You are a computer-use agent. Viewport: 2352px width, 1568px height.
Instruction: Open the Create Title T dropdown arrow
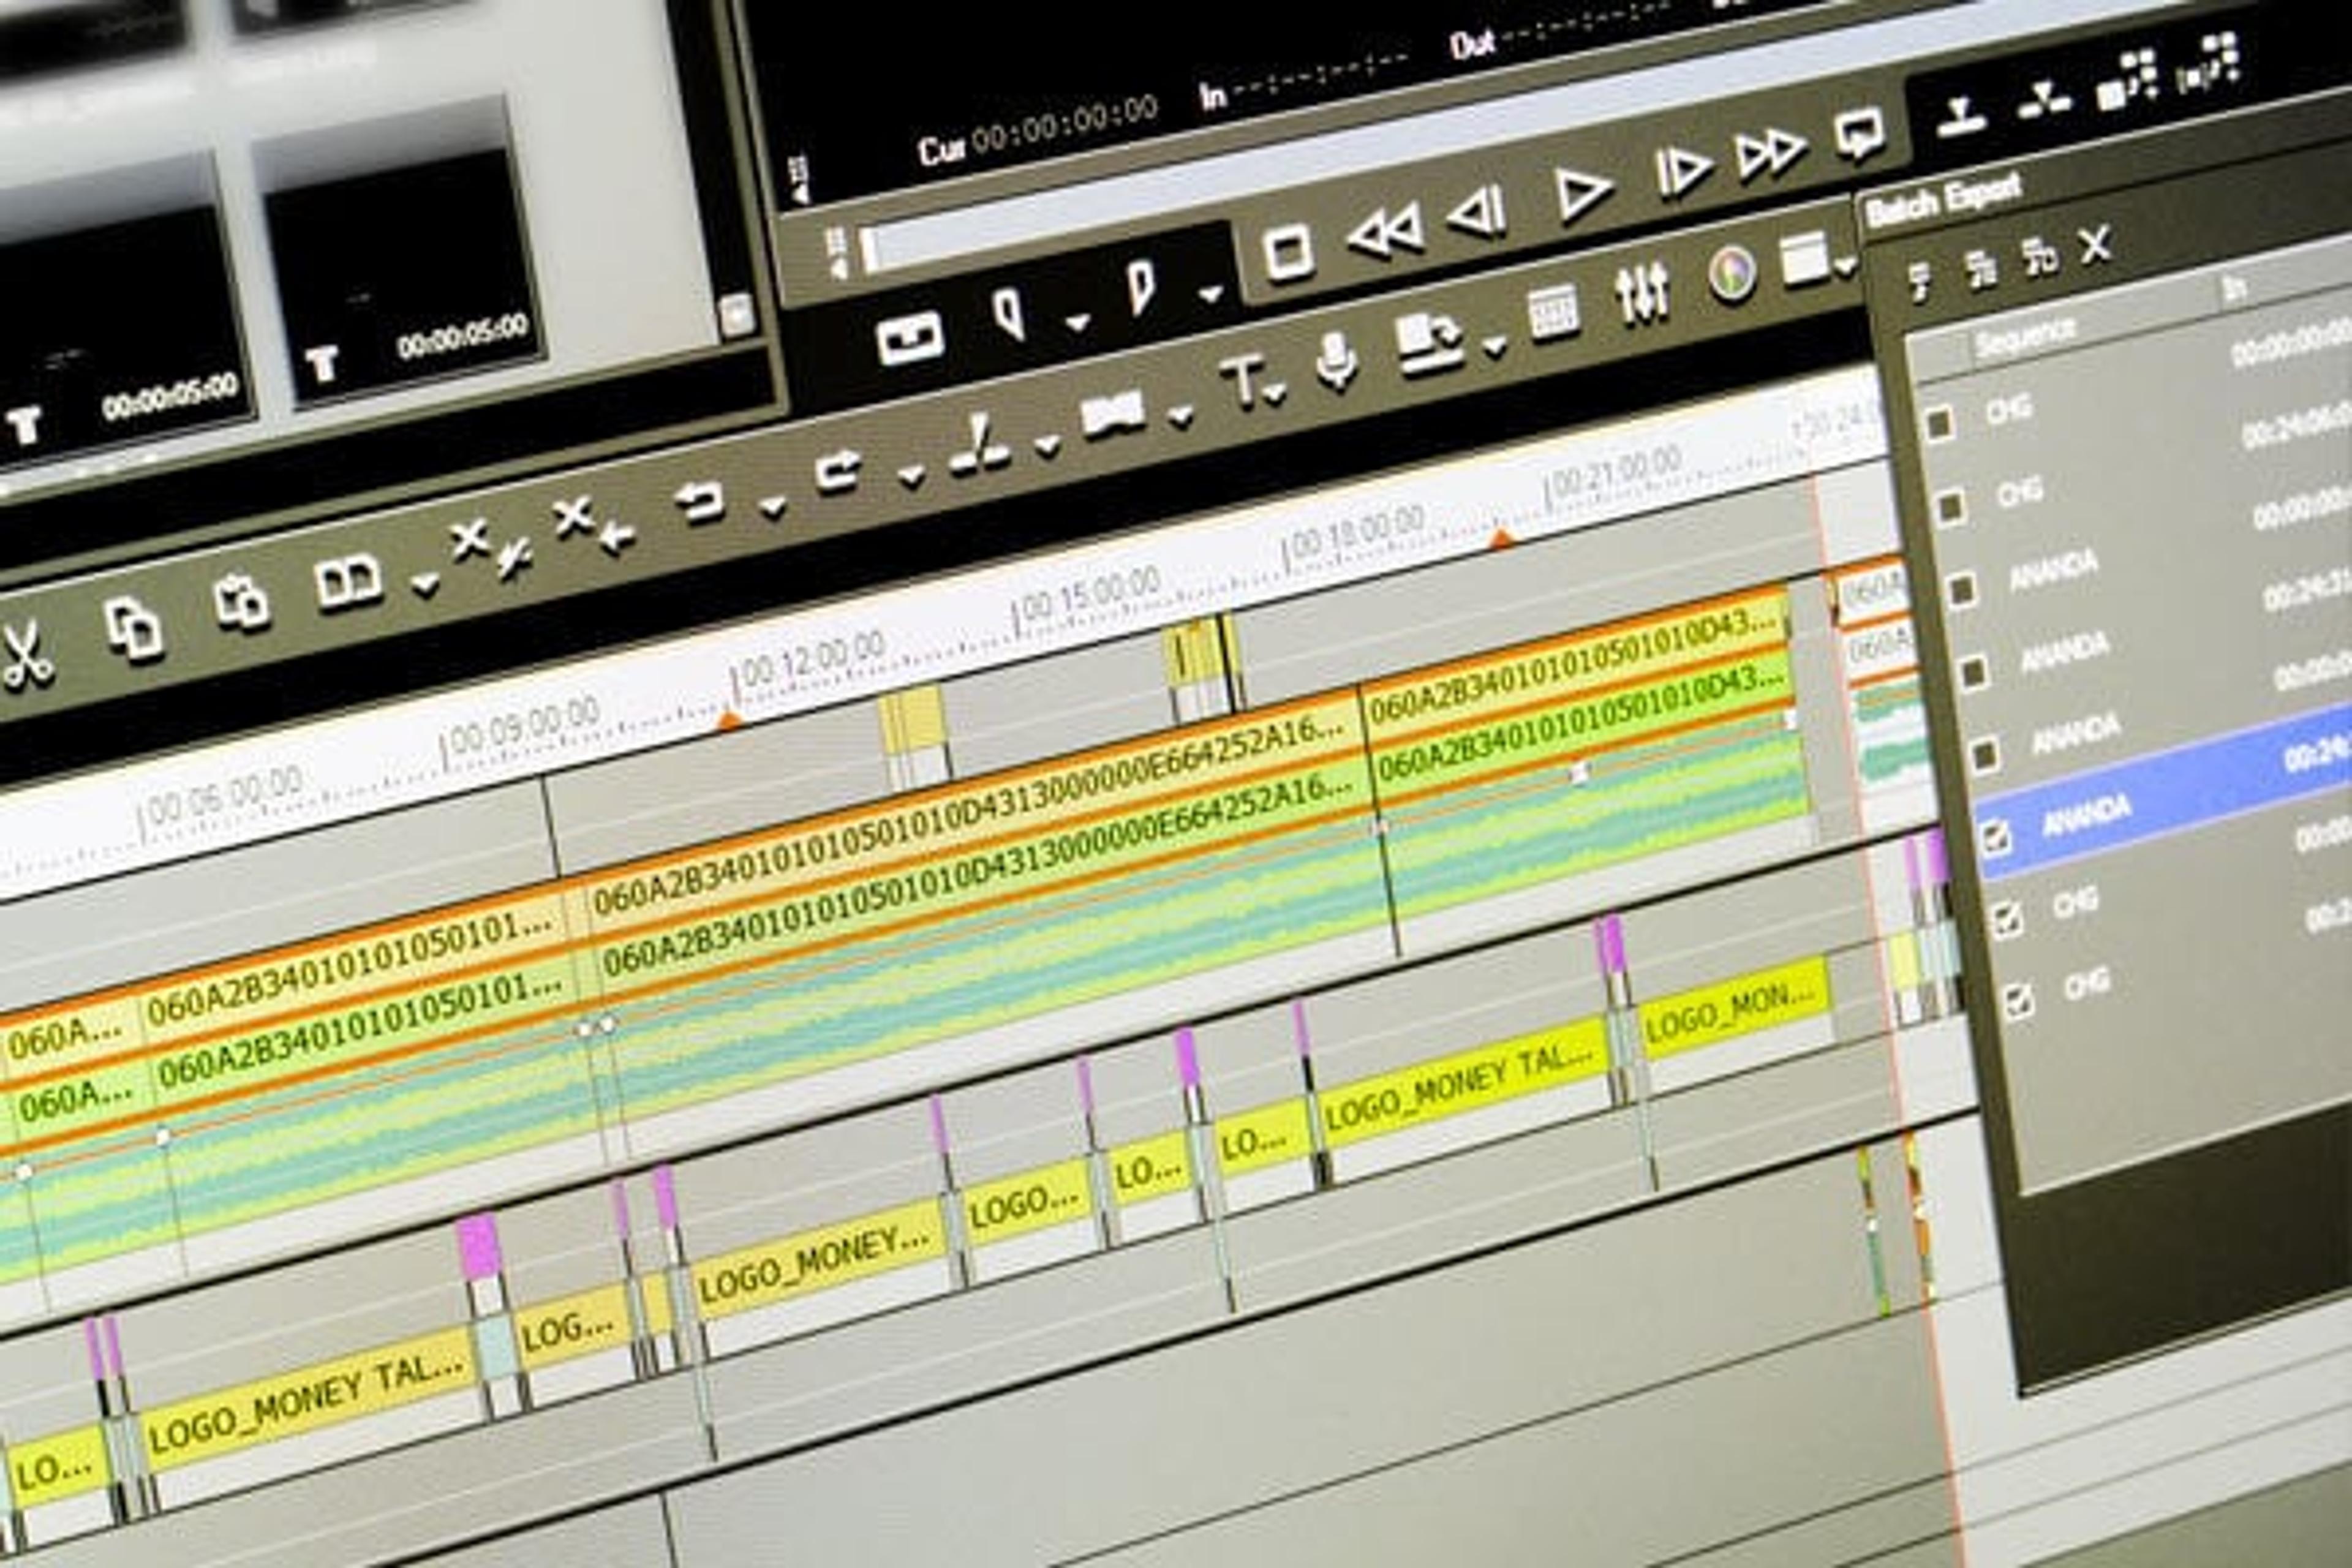tap(1274, 396)
